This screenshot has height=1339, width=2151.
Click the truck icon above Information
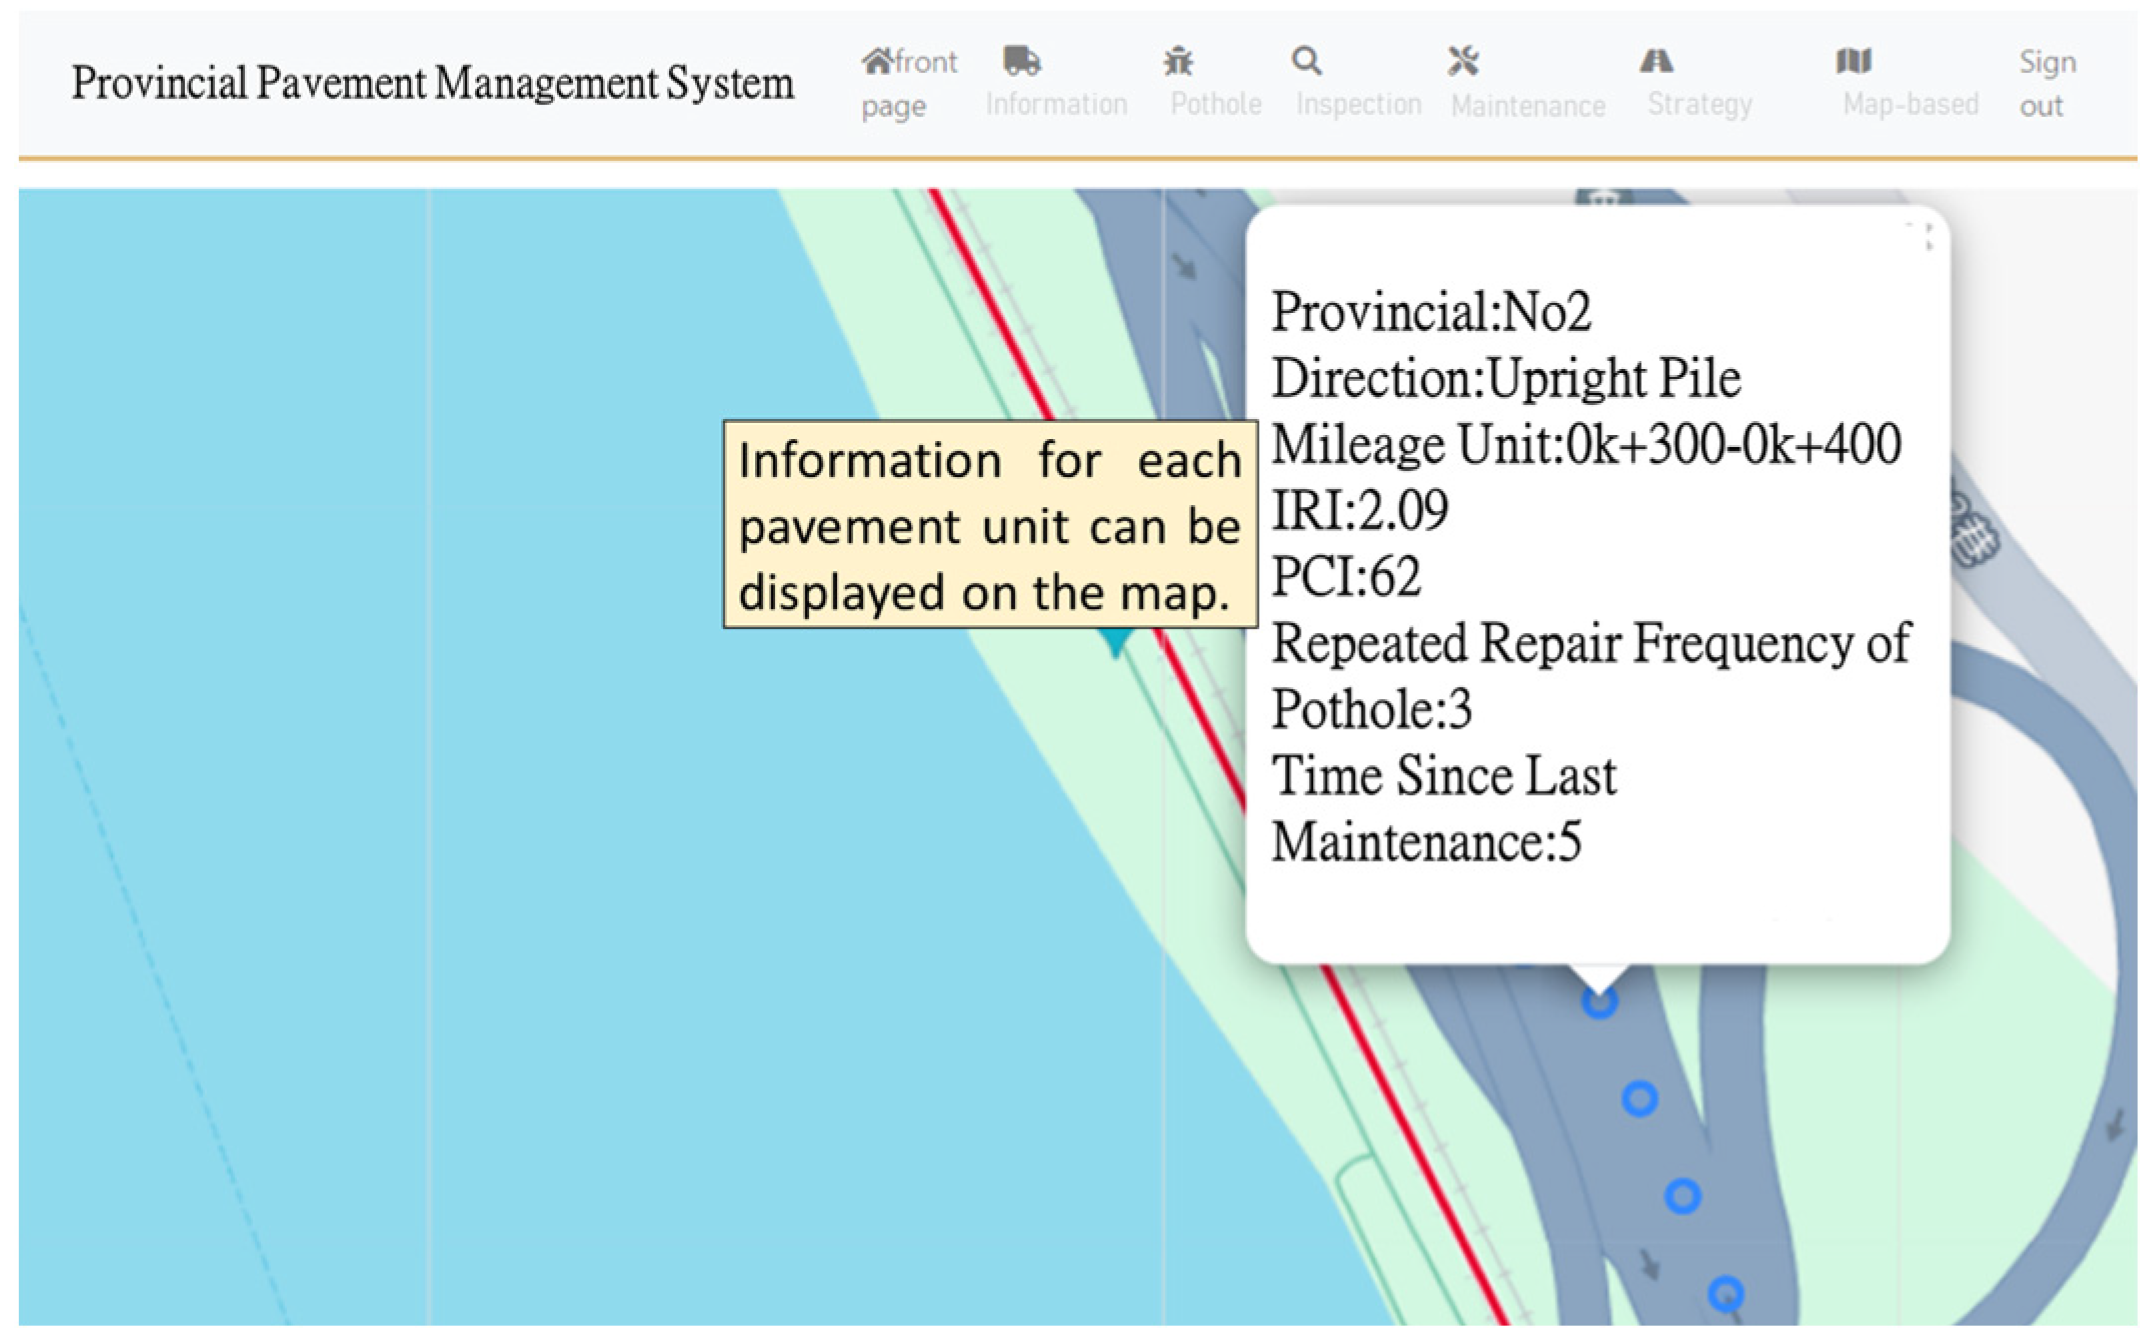[1021, 61]
